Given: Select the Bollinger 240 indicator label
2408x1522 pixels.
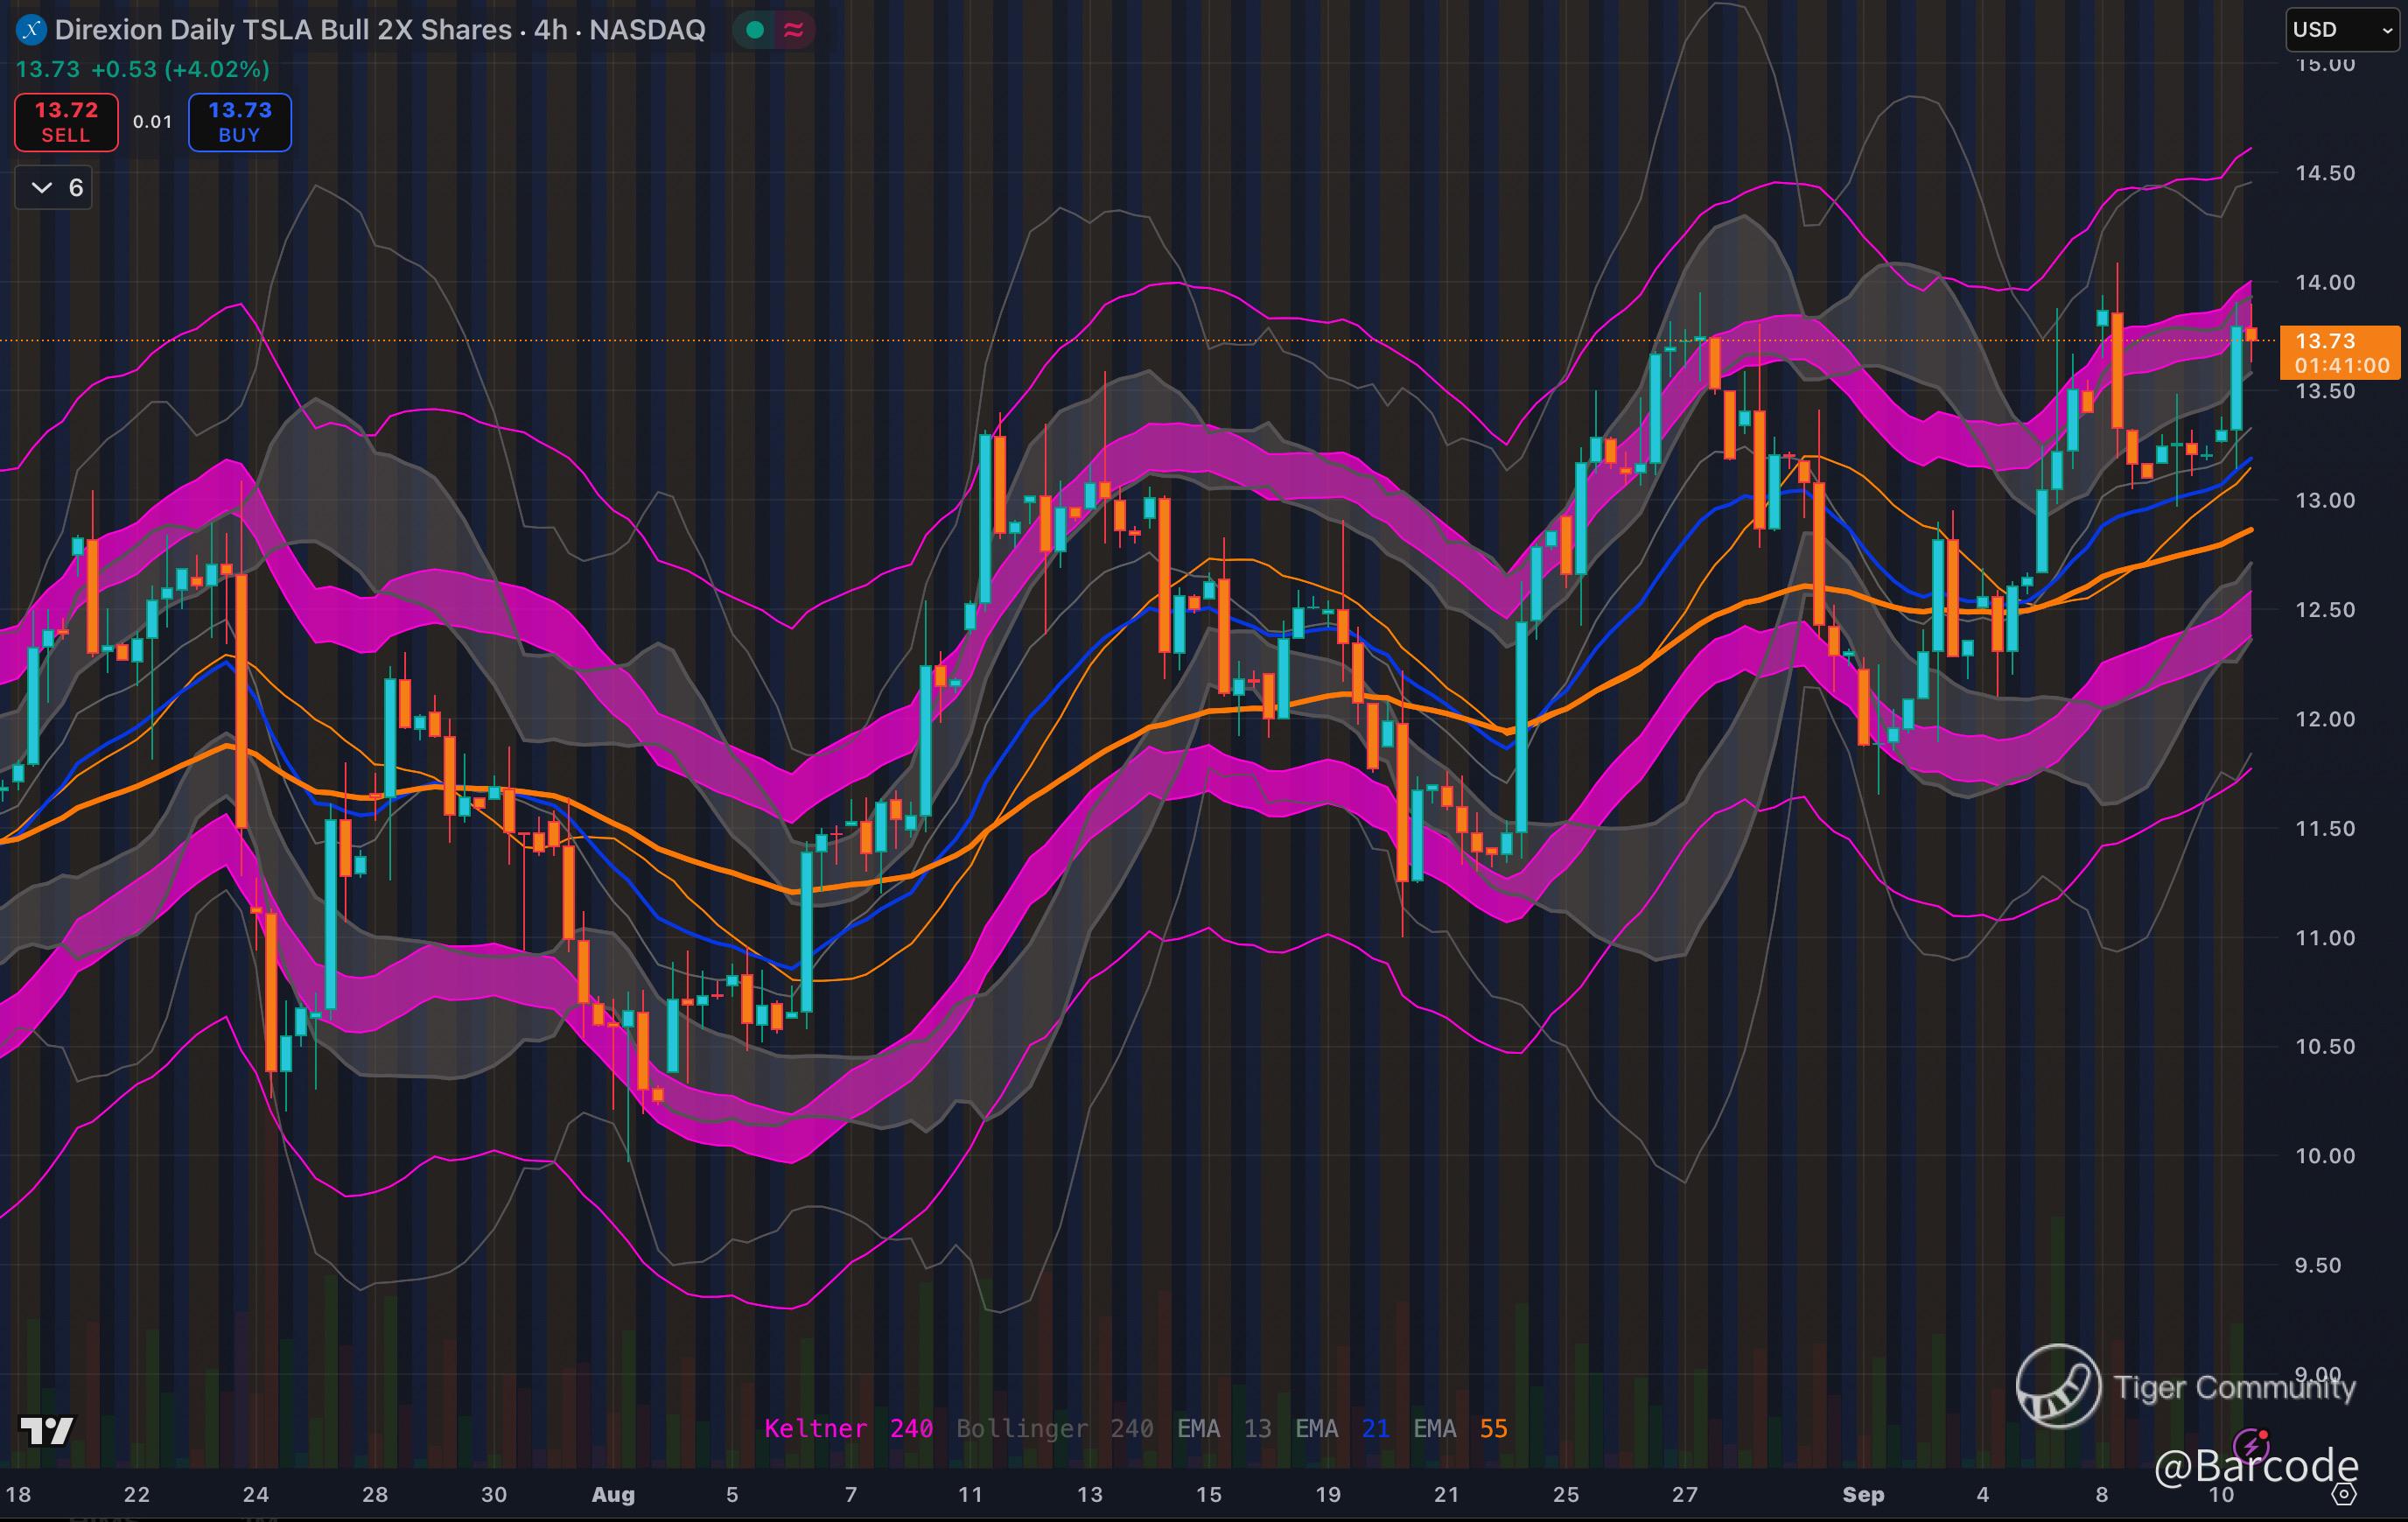Looking at the screenshot, I should click(1054, 1428).
